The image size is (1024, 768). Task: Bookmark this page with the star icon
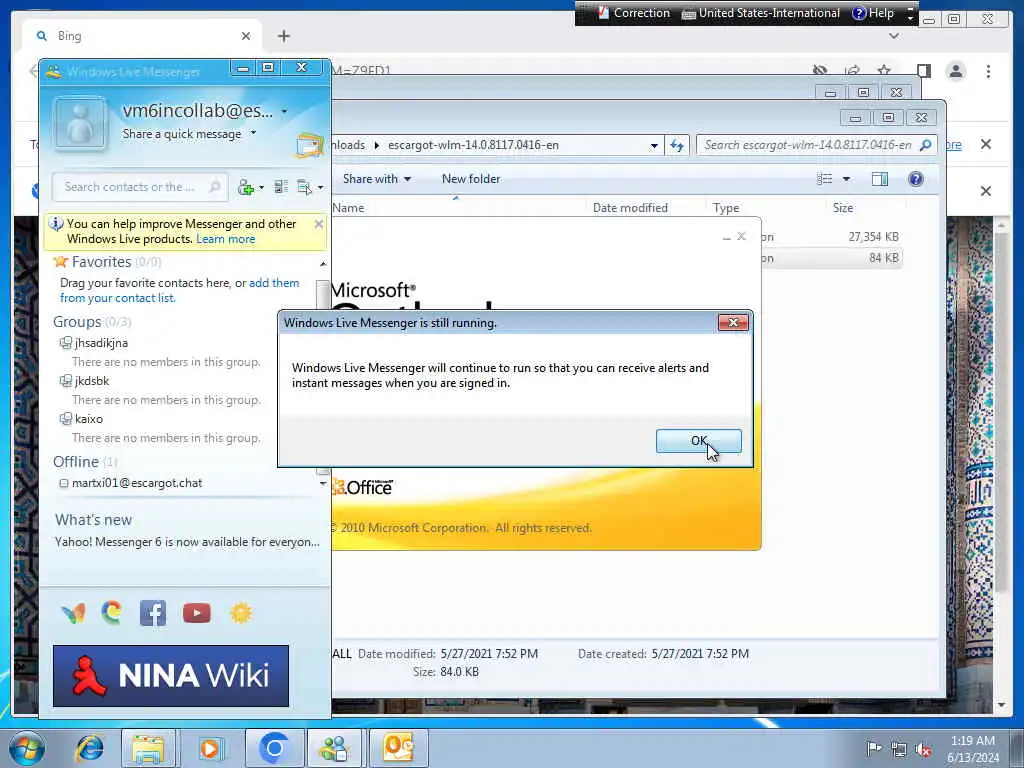(x=884, y=71)
